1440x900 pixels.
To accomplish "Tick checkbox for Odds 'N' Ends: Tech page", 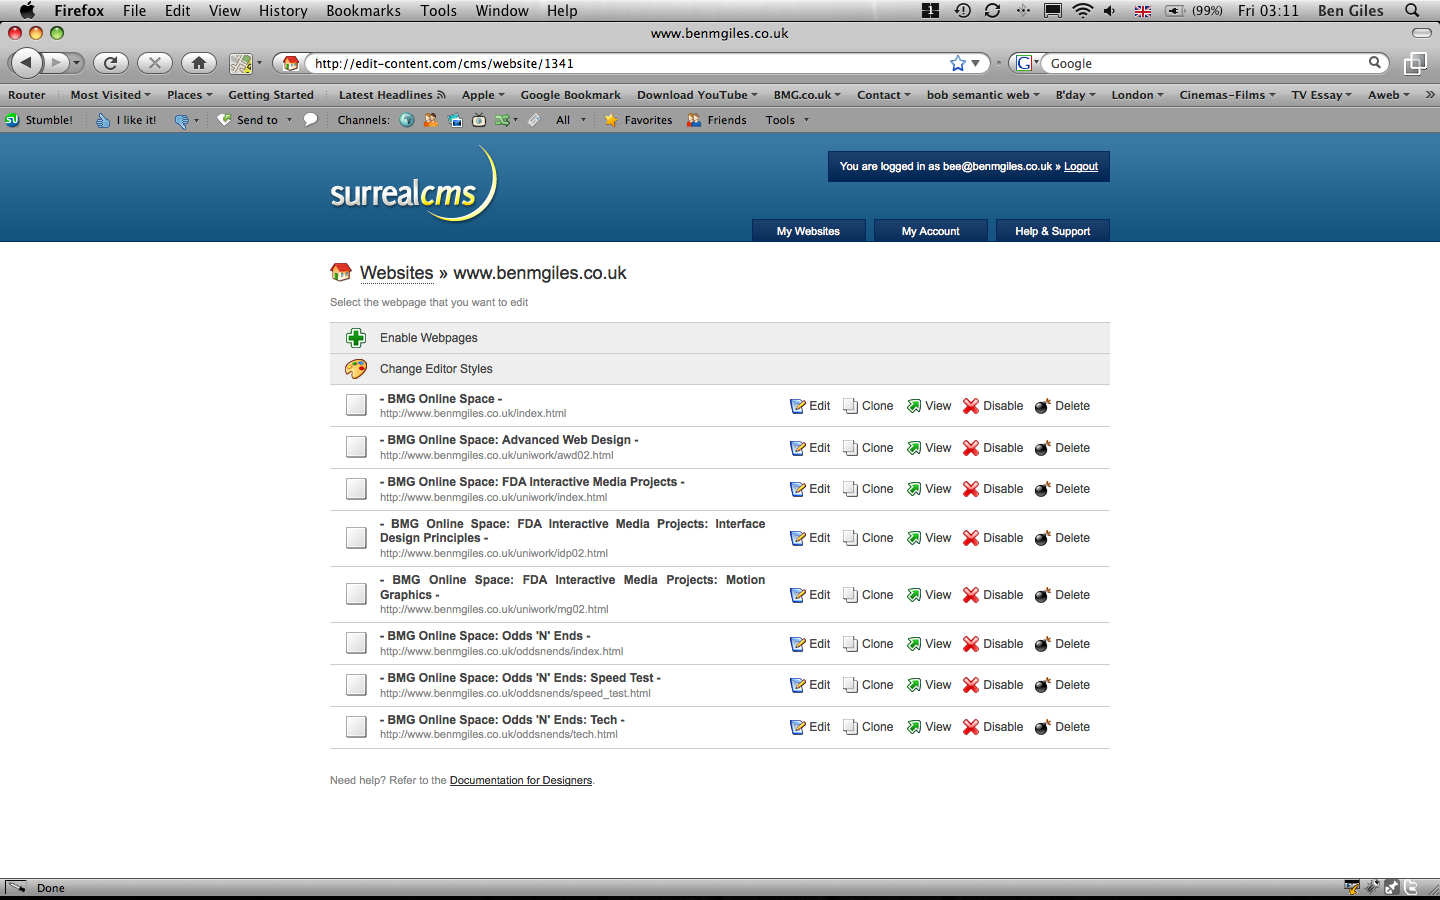I will [356, 727].
